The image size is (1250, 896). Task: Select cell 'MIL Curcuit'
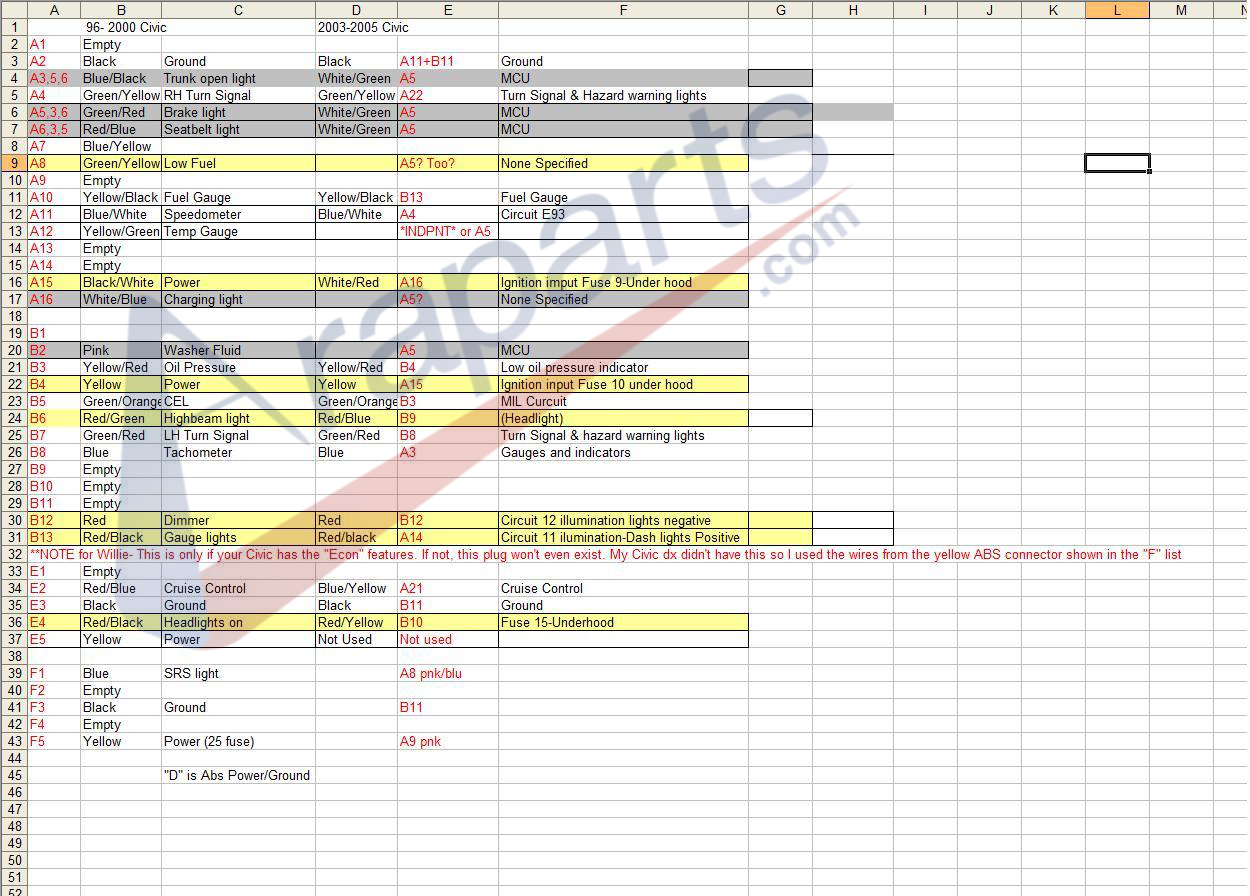click(623, 401)
